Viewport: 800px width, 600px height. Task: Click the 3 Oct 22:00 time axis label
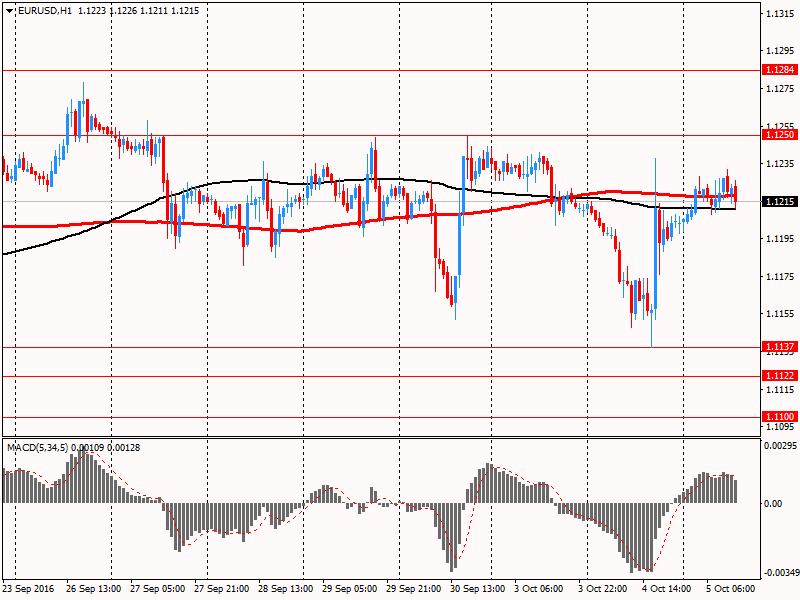(603, 589)
